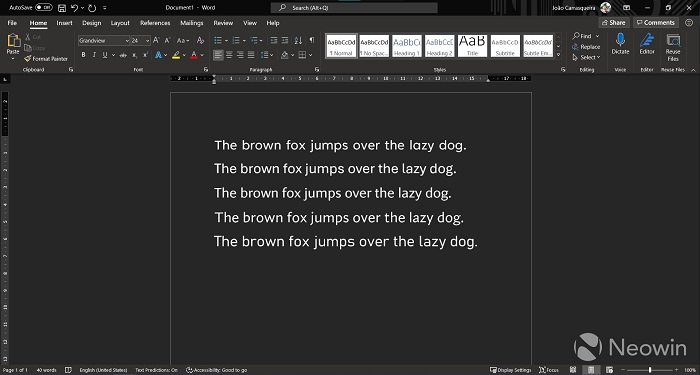Switch to the Insert tab
Screen dimensions: 700x375
point(64,23)
